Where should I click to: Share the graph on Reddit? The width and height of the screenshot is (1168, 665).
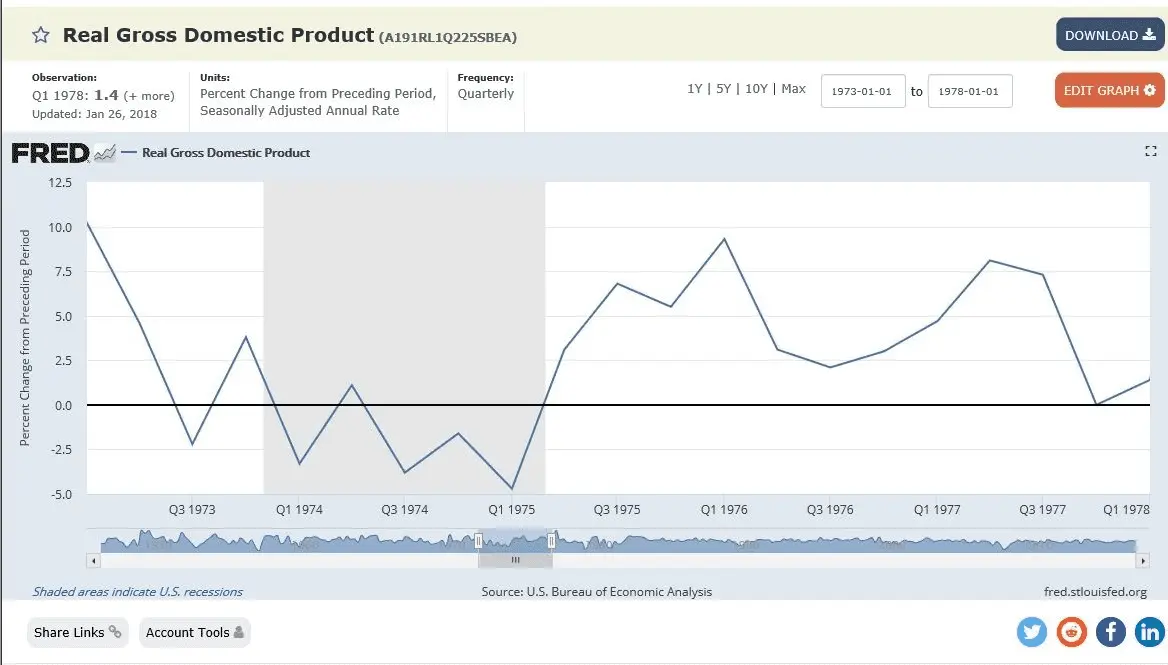pos(1072,632)
